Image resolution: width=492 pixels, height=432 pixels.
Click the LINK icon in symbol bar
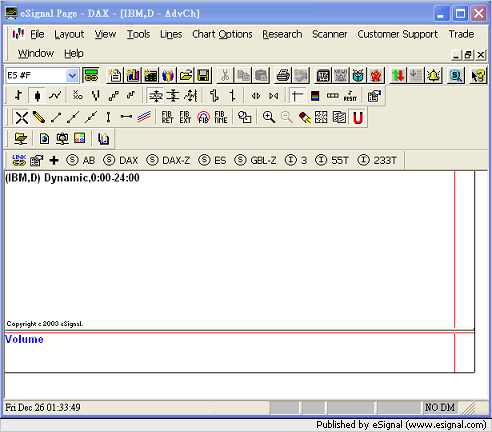pos(19,160)
